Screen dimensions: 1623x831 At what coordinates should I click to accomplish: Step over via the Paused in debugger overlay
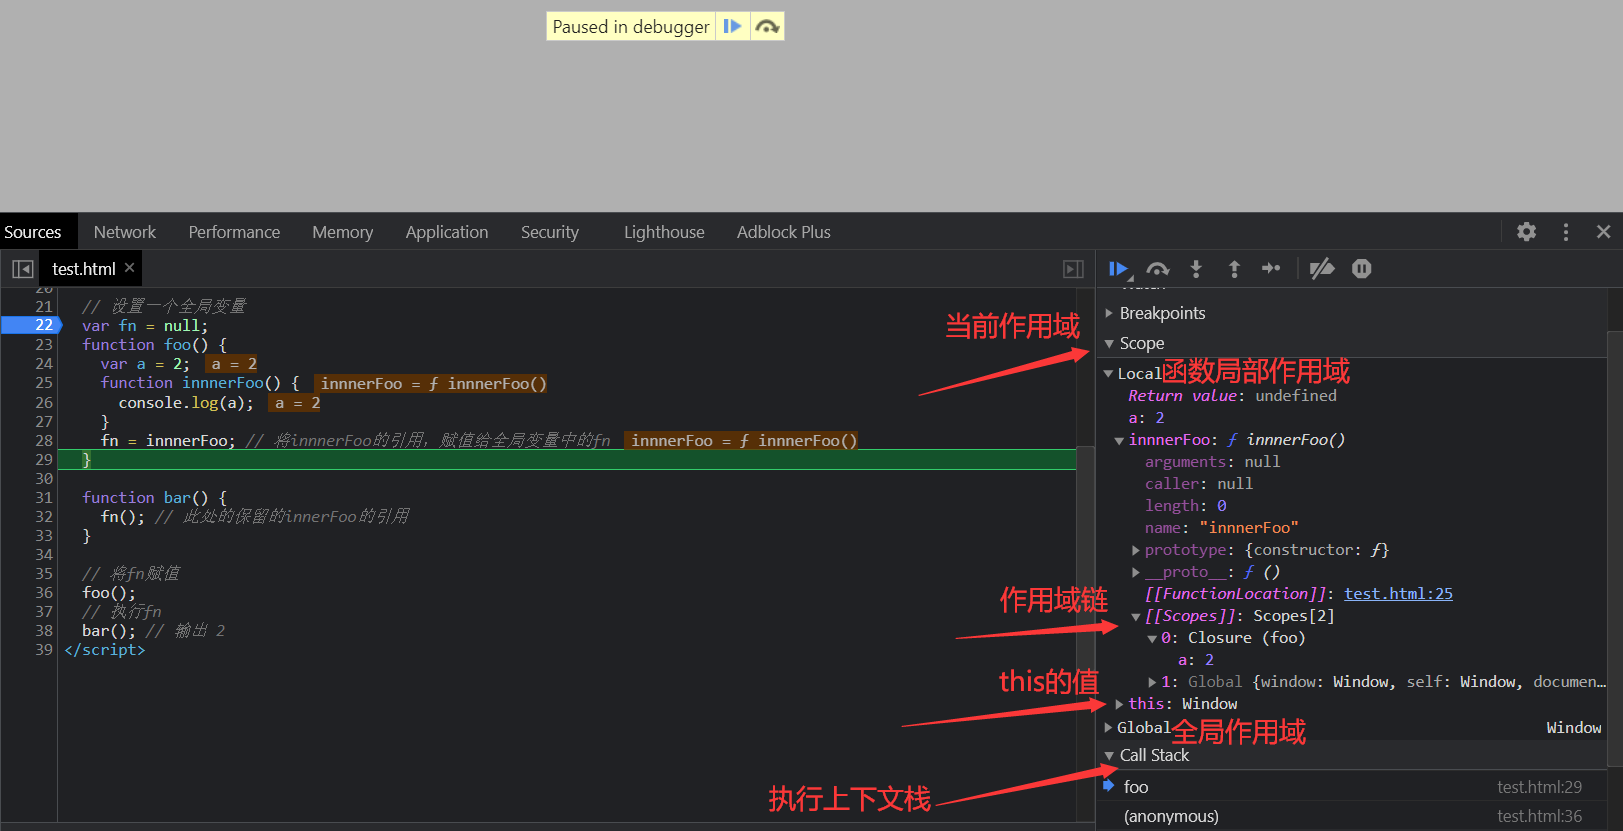(767, 26)
